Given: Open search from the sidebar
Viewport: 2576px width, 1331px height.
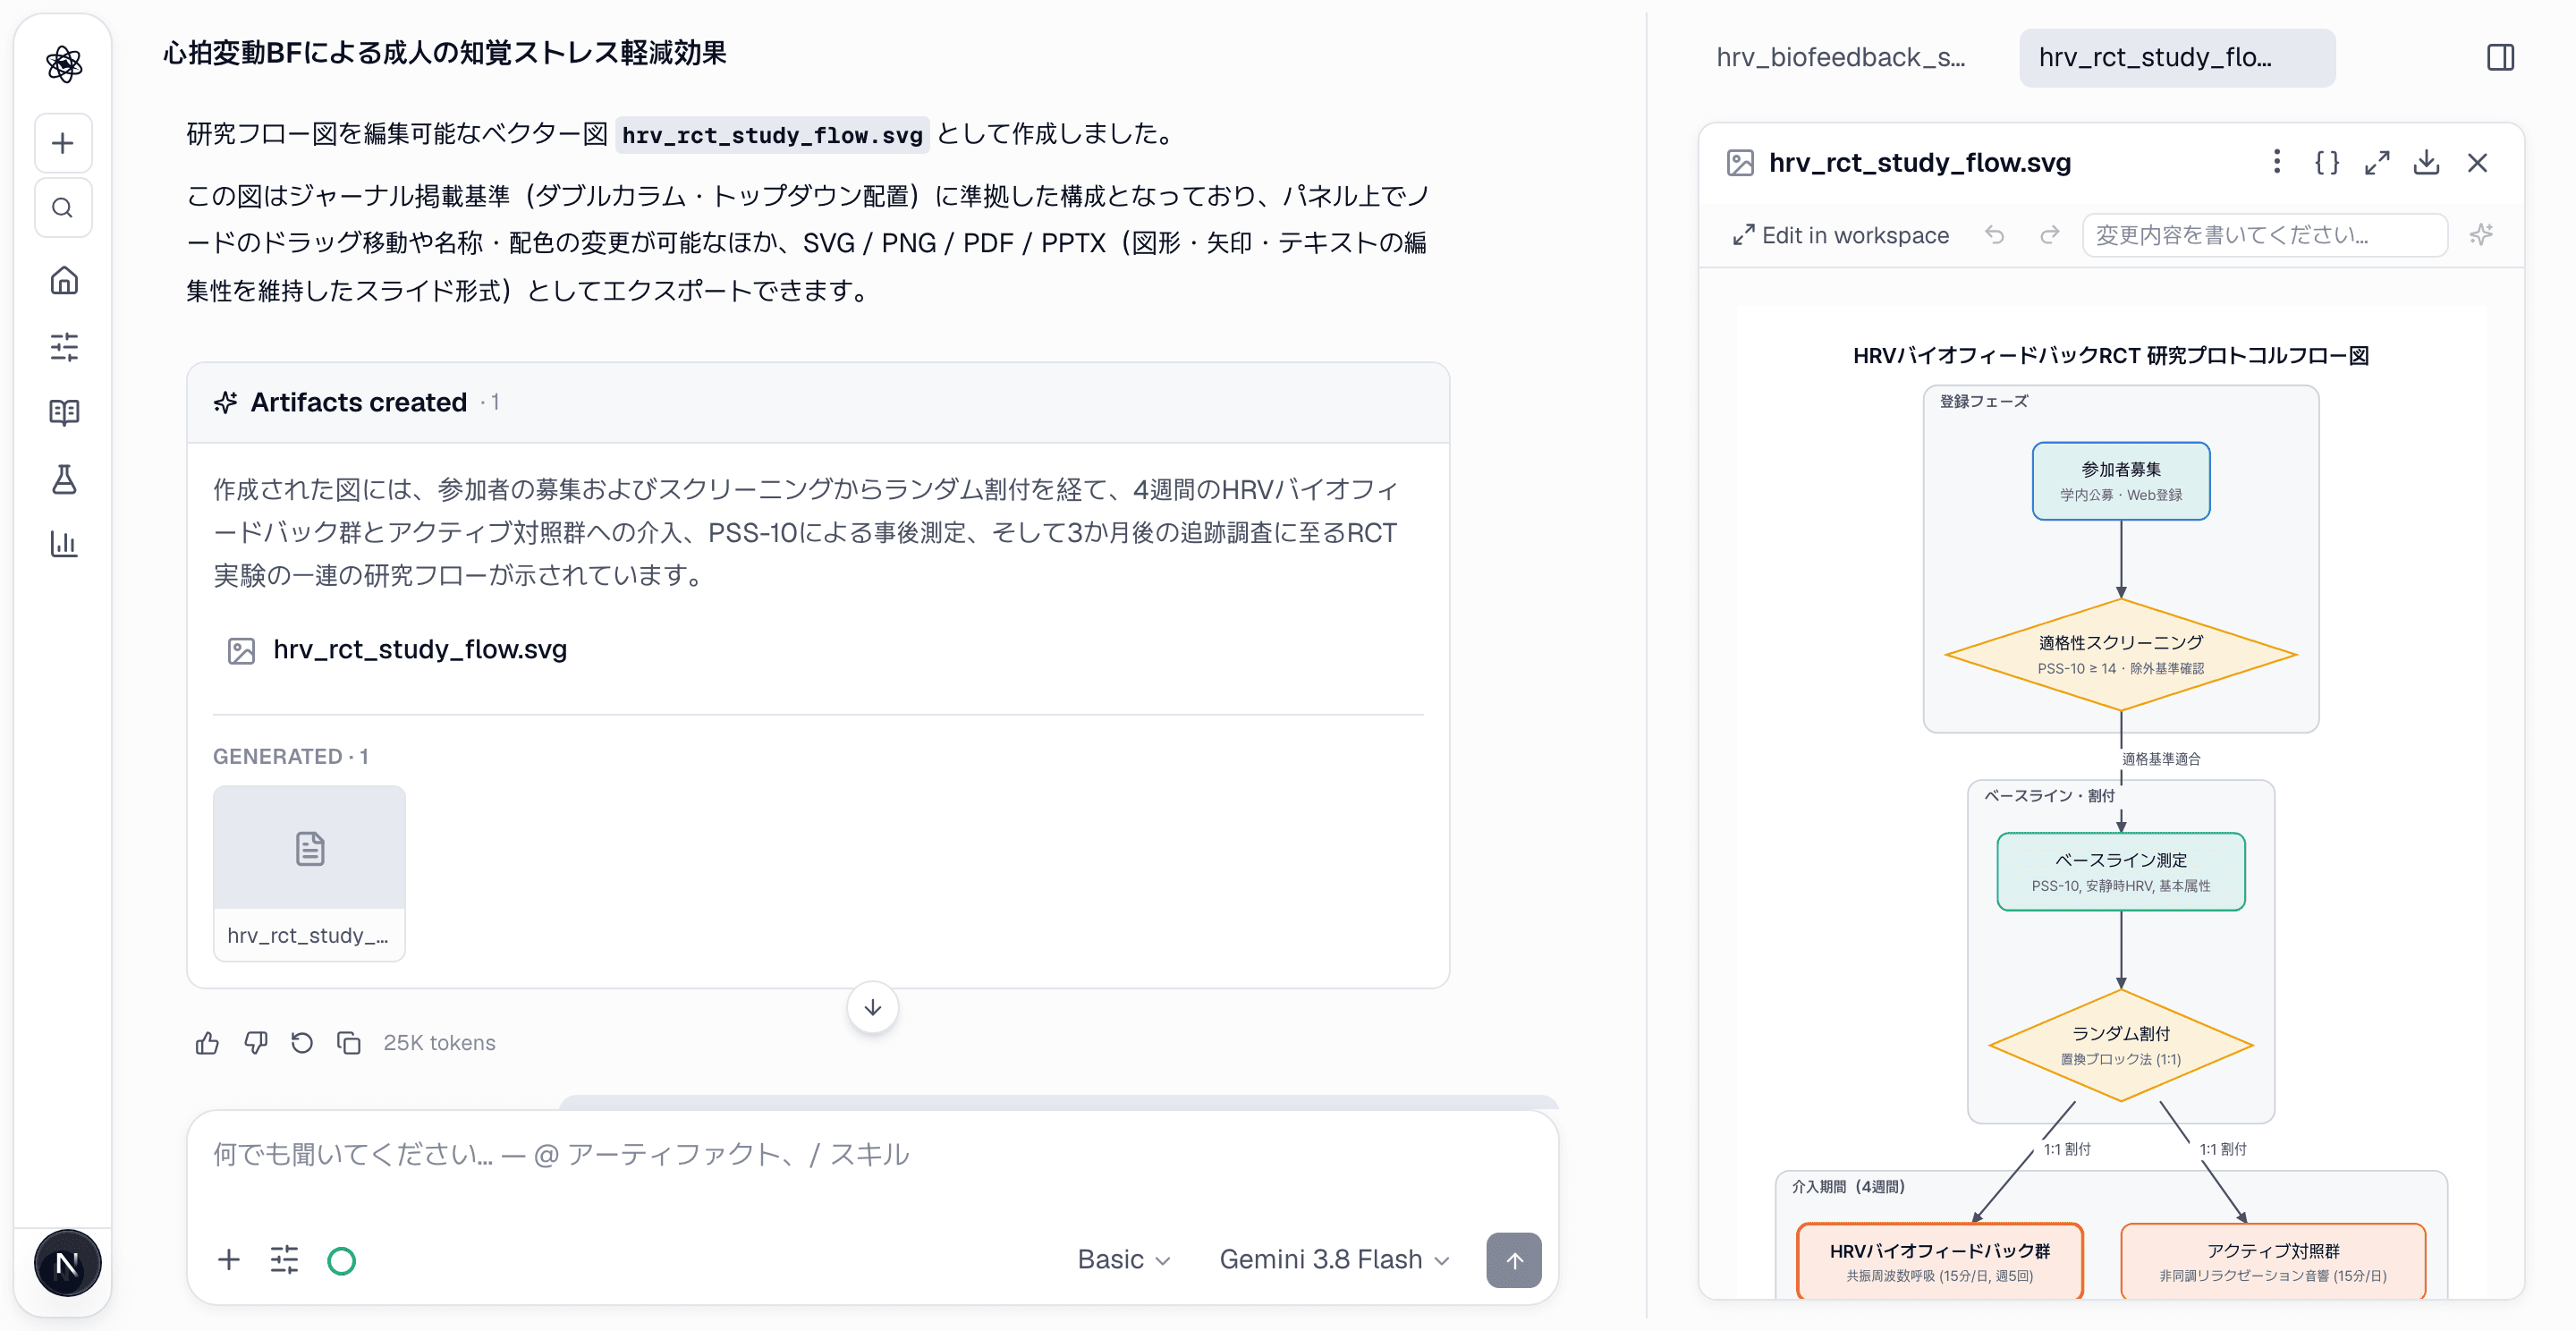Looking at the screenshot, I should (63, 208).
